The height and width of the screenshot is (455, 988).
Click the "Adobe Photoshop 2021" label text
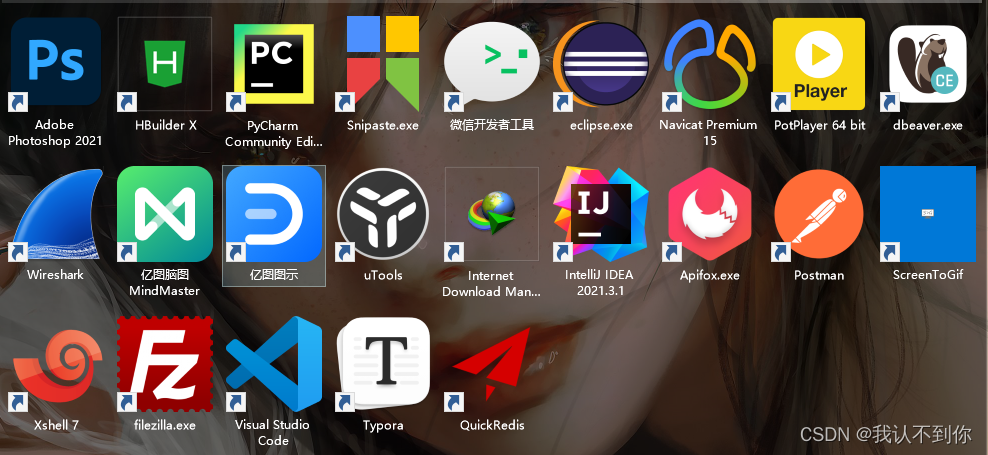point(55,133)
